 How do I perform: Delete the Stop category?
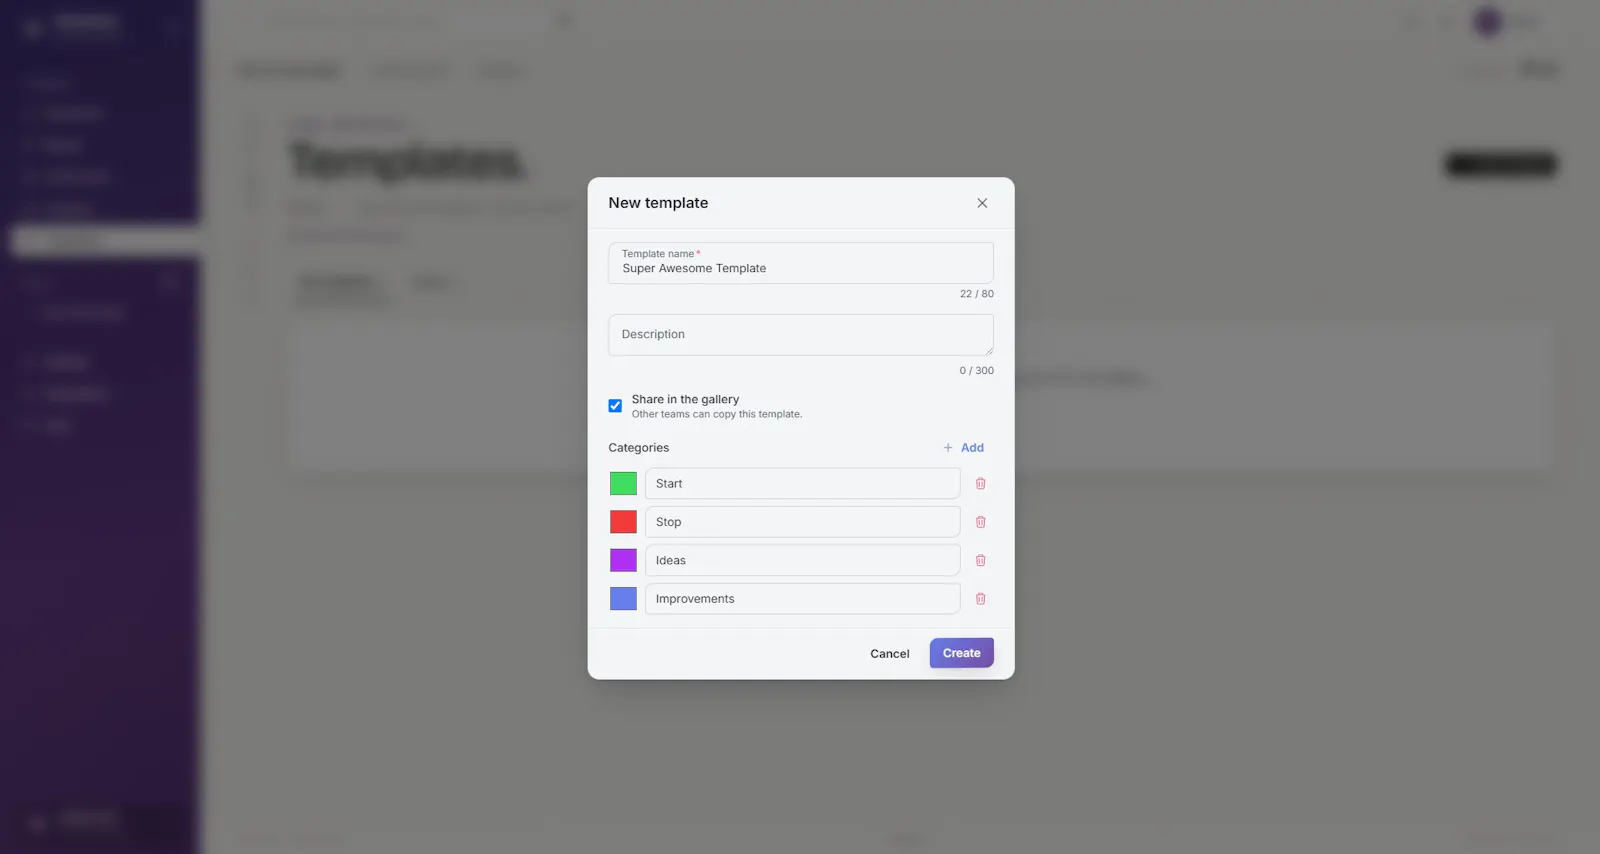click(x=980, y=522)
